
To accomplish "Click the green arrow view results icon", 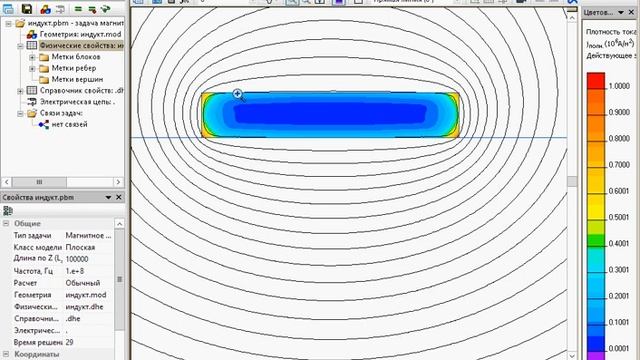I will tap(106, 9).
